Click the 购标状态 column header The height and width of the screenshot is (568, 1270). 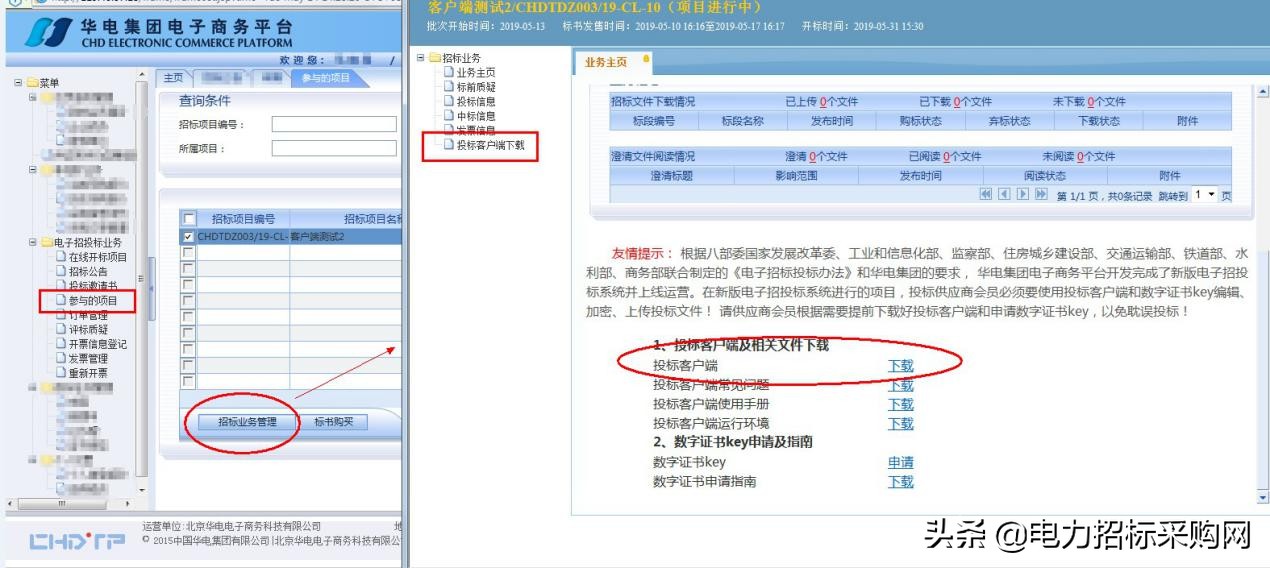tap(920, 121)
